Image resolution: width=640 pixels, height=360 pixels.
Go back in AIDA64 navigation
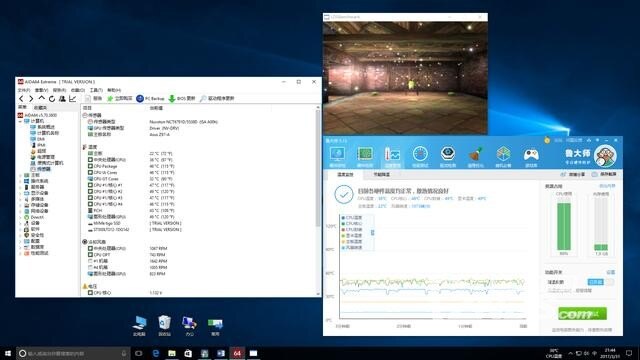(21, 98)
